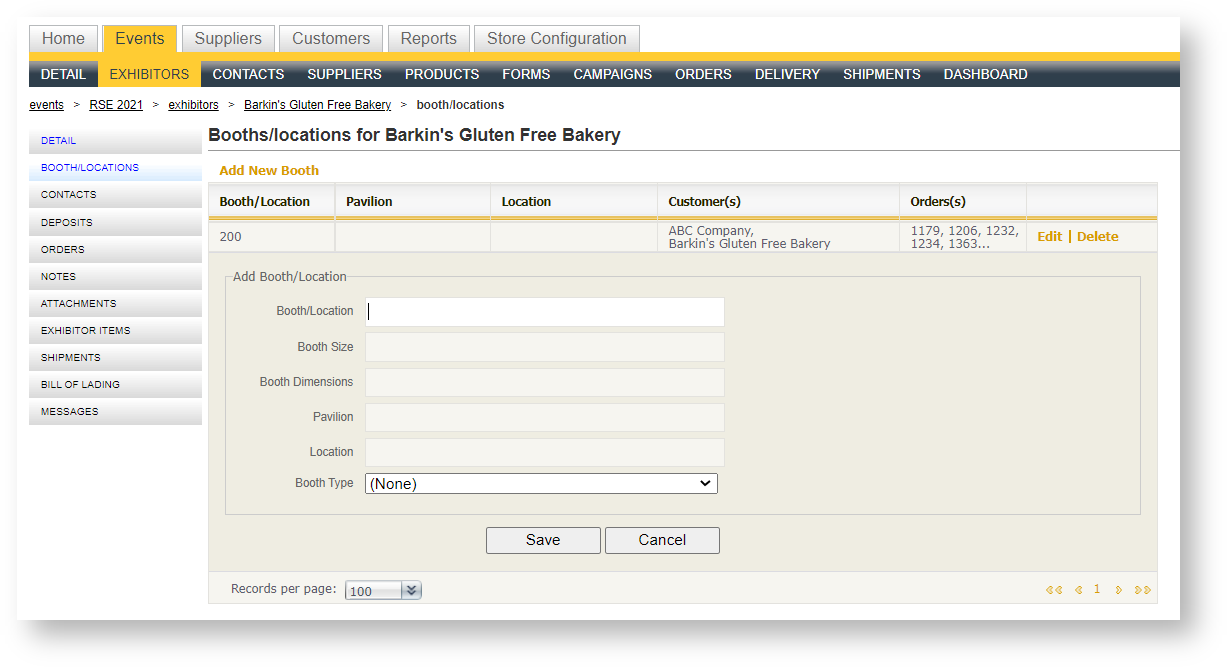This screenshot has height=668, width=1228.
Task: Open DASHBOARD in the navigation bar
Action: click(x=985, y=74)
